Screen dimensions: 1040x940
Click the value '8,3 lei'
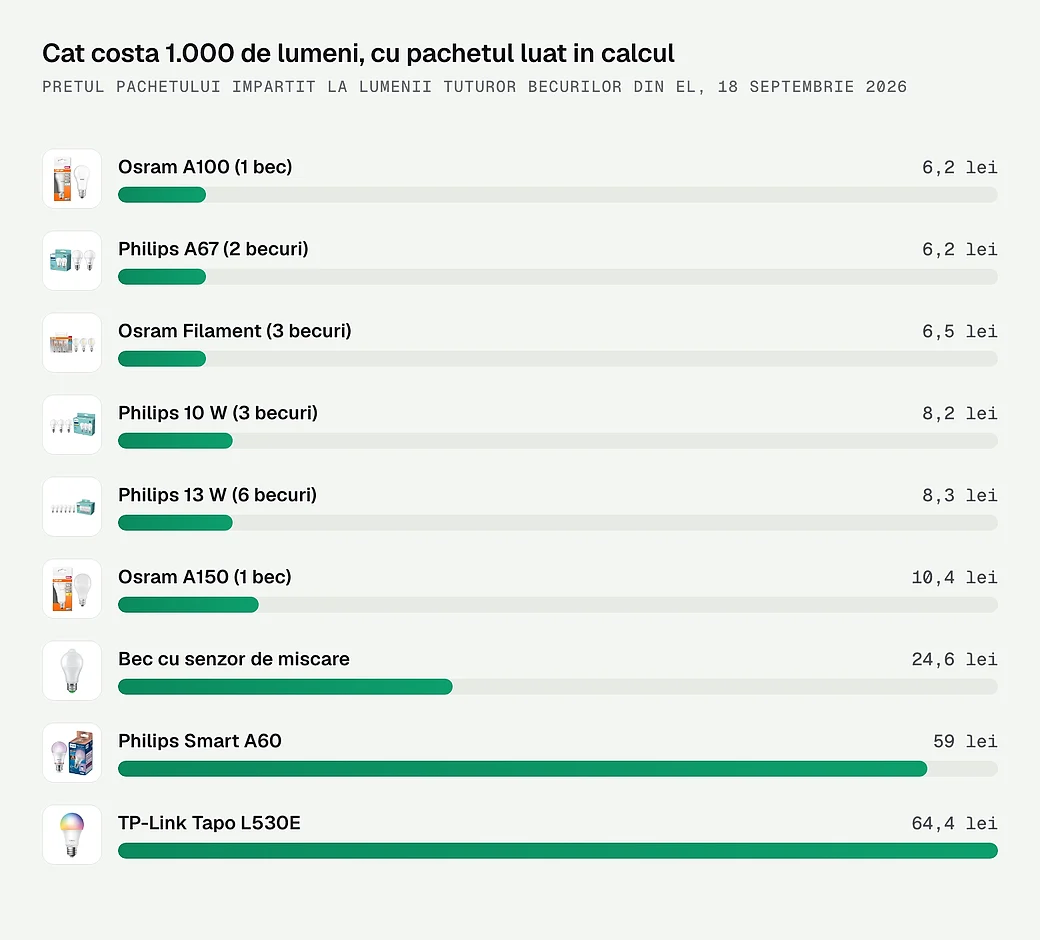(x=959, y=496)
